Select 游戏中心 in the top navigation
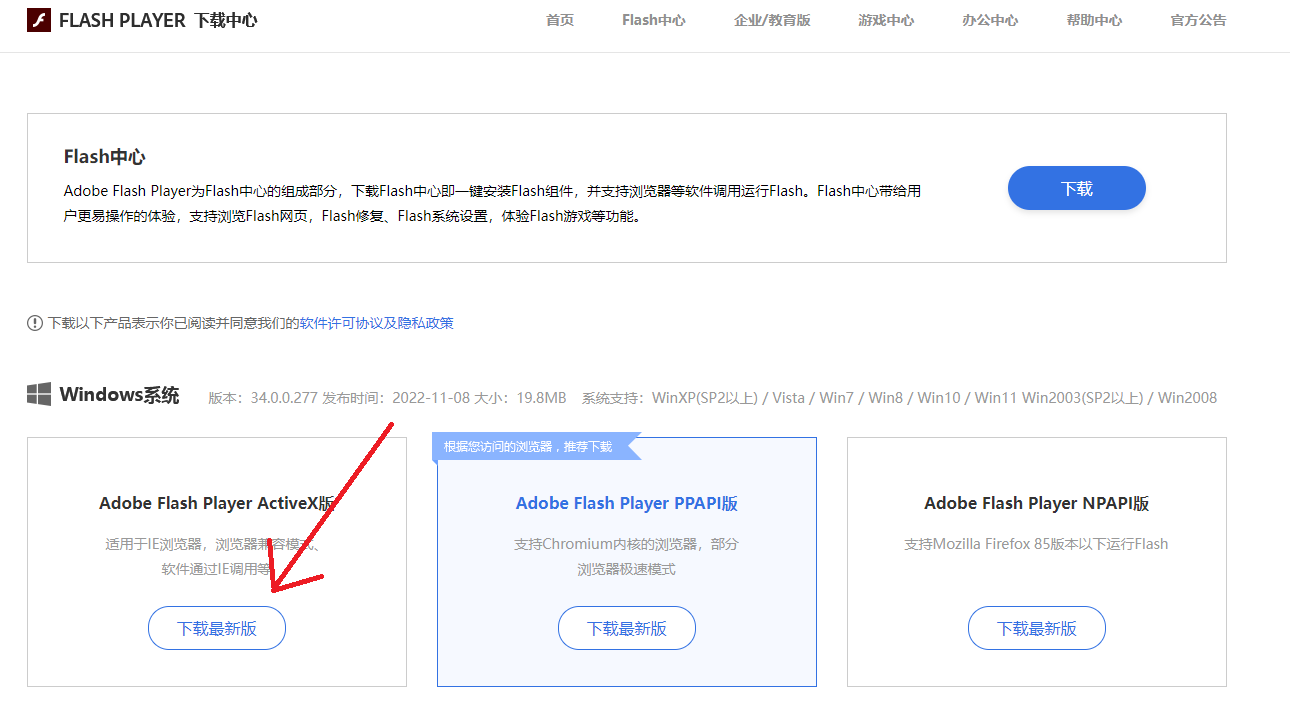1290x712 pixels. click(x=885, y=20)
